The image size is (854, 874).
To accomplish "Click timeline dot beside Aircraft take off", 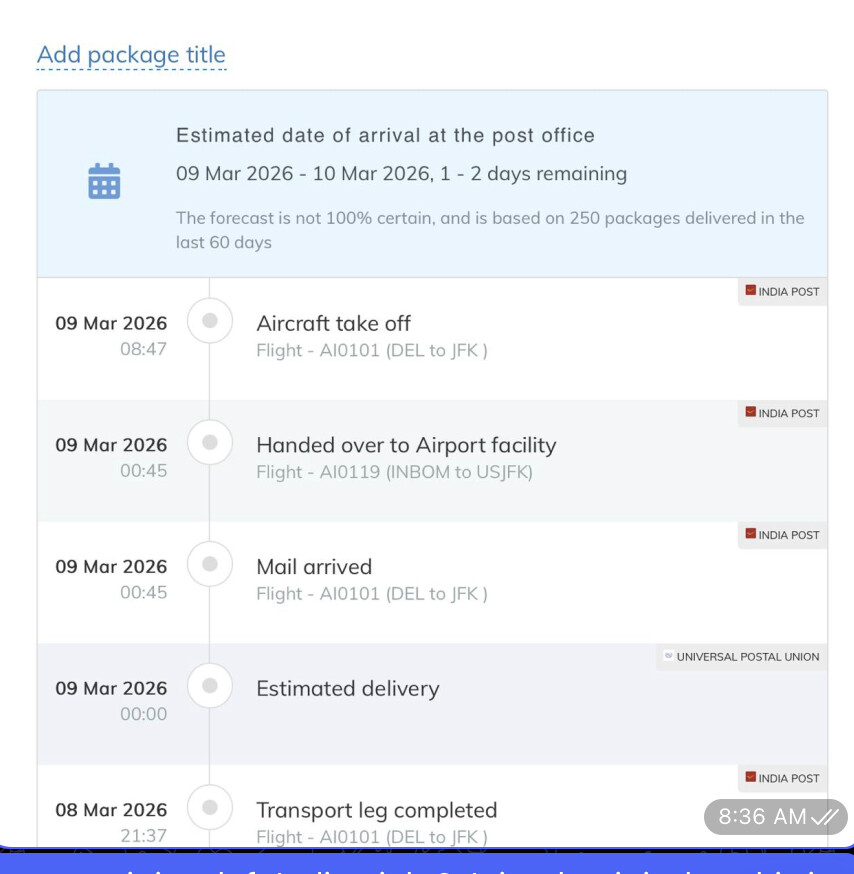I will 210,322.
